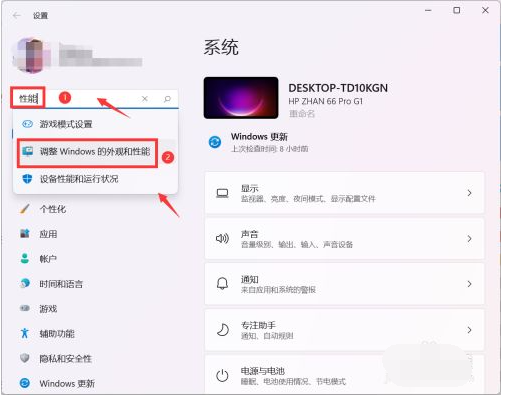Close the 设置 window
Viewport: 505px width, 397px height.
pos(485,11)
